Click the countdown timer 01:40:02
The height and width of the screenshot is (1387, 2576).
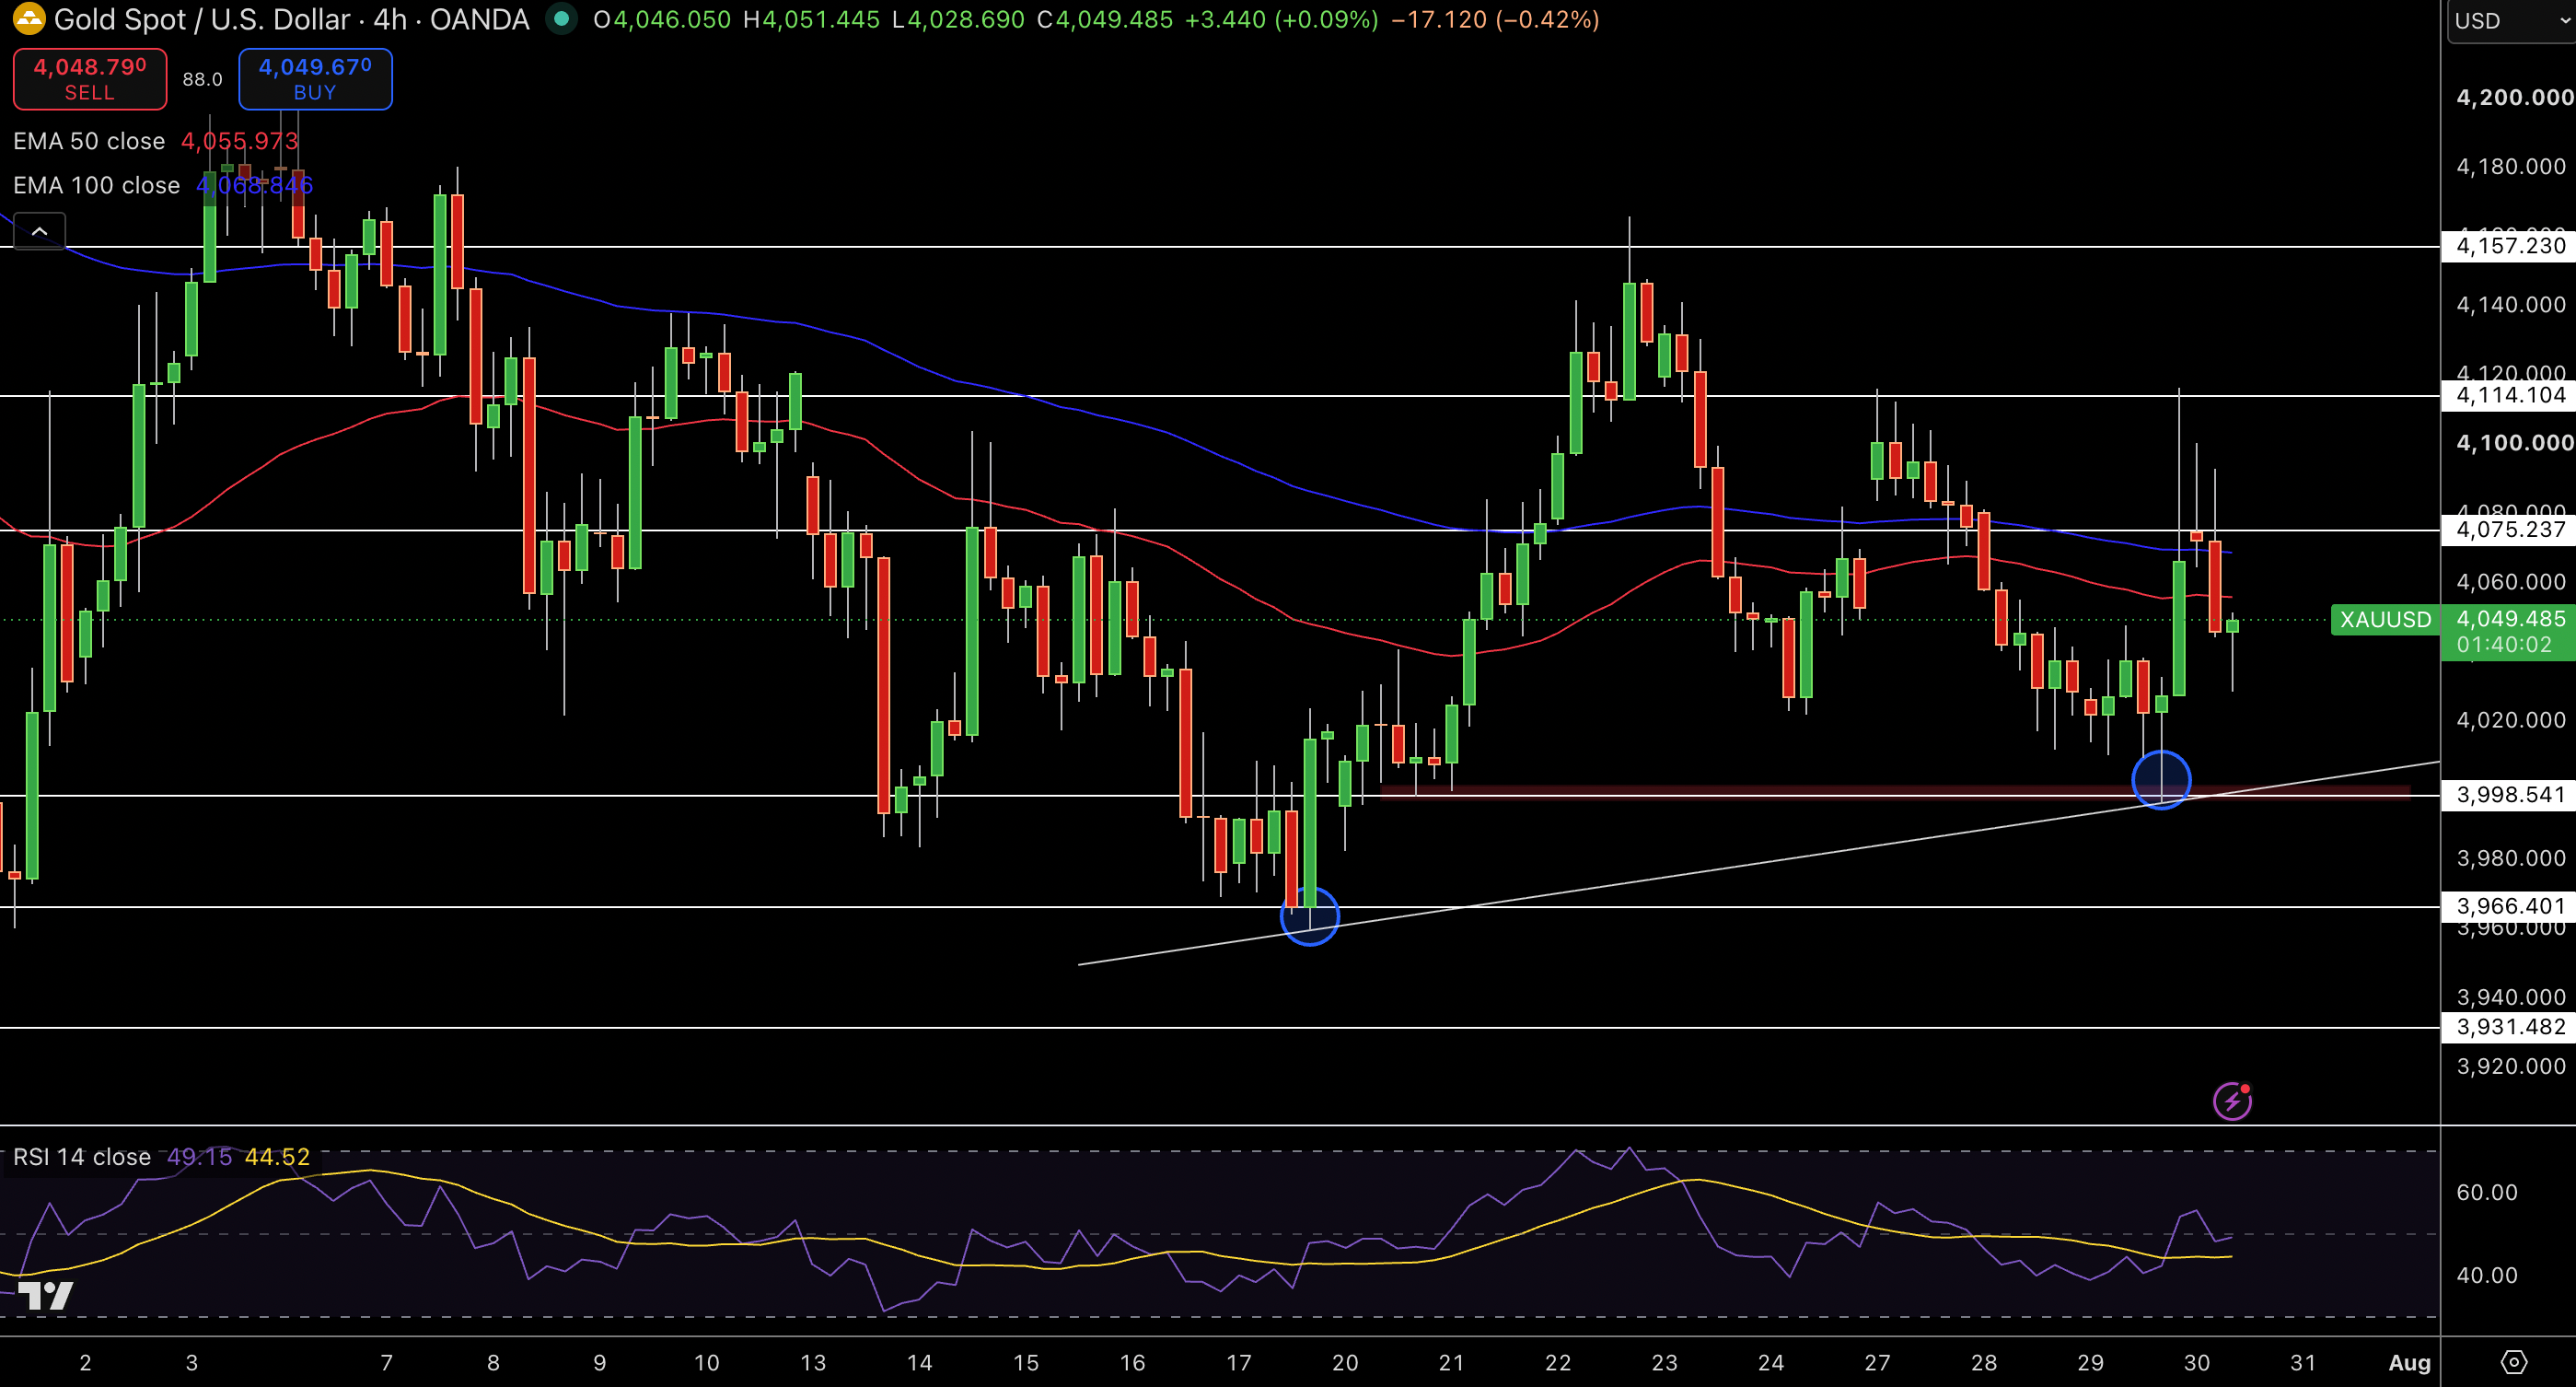tap(2504, 645)
